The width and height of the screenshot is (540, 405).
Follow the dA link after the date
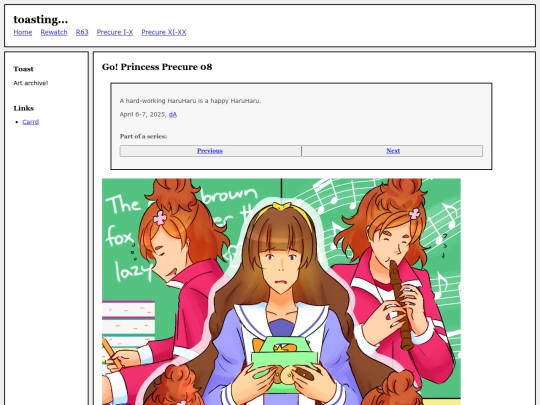coord(173,115)
